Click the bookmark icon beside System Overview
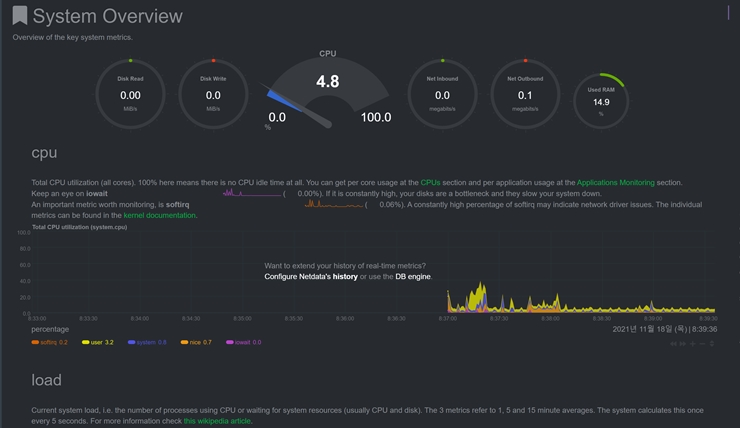Screen dimensions: 740x428 point(19,15)
